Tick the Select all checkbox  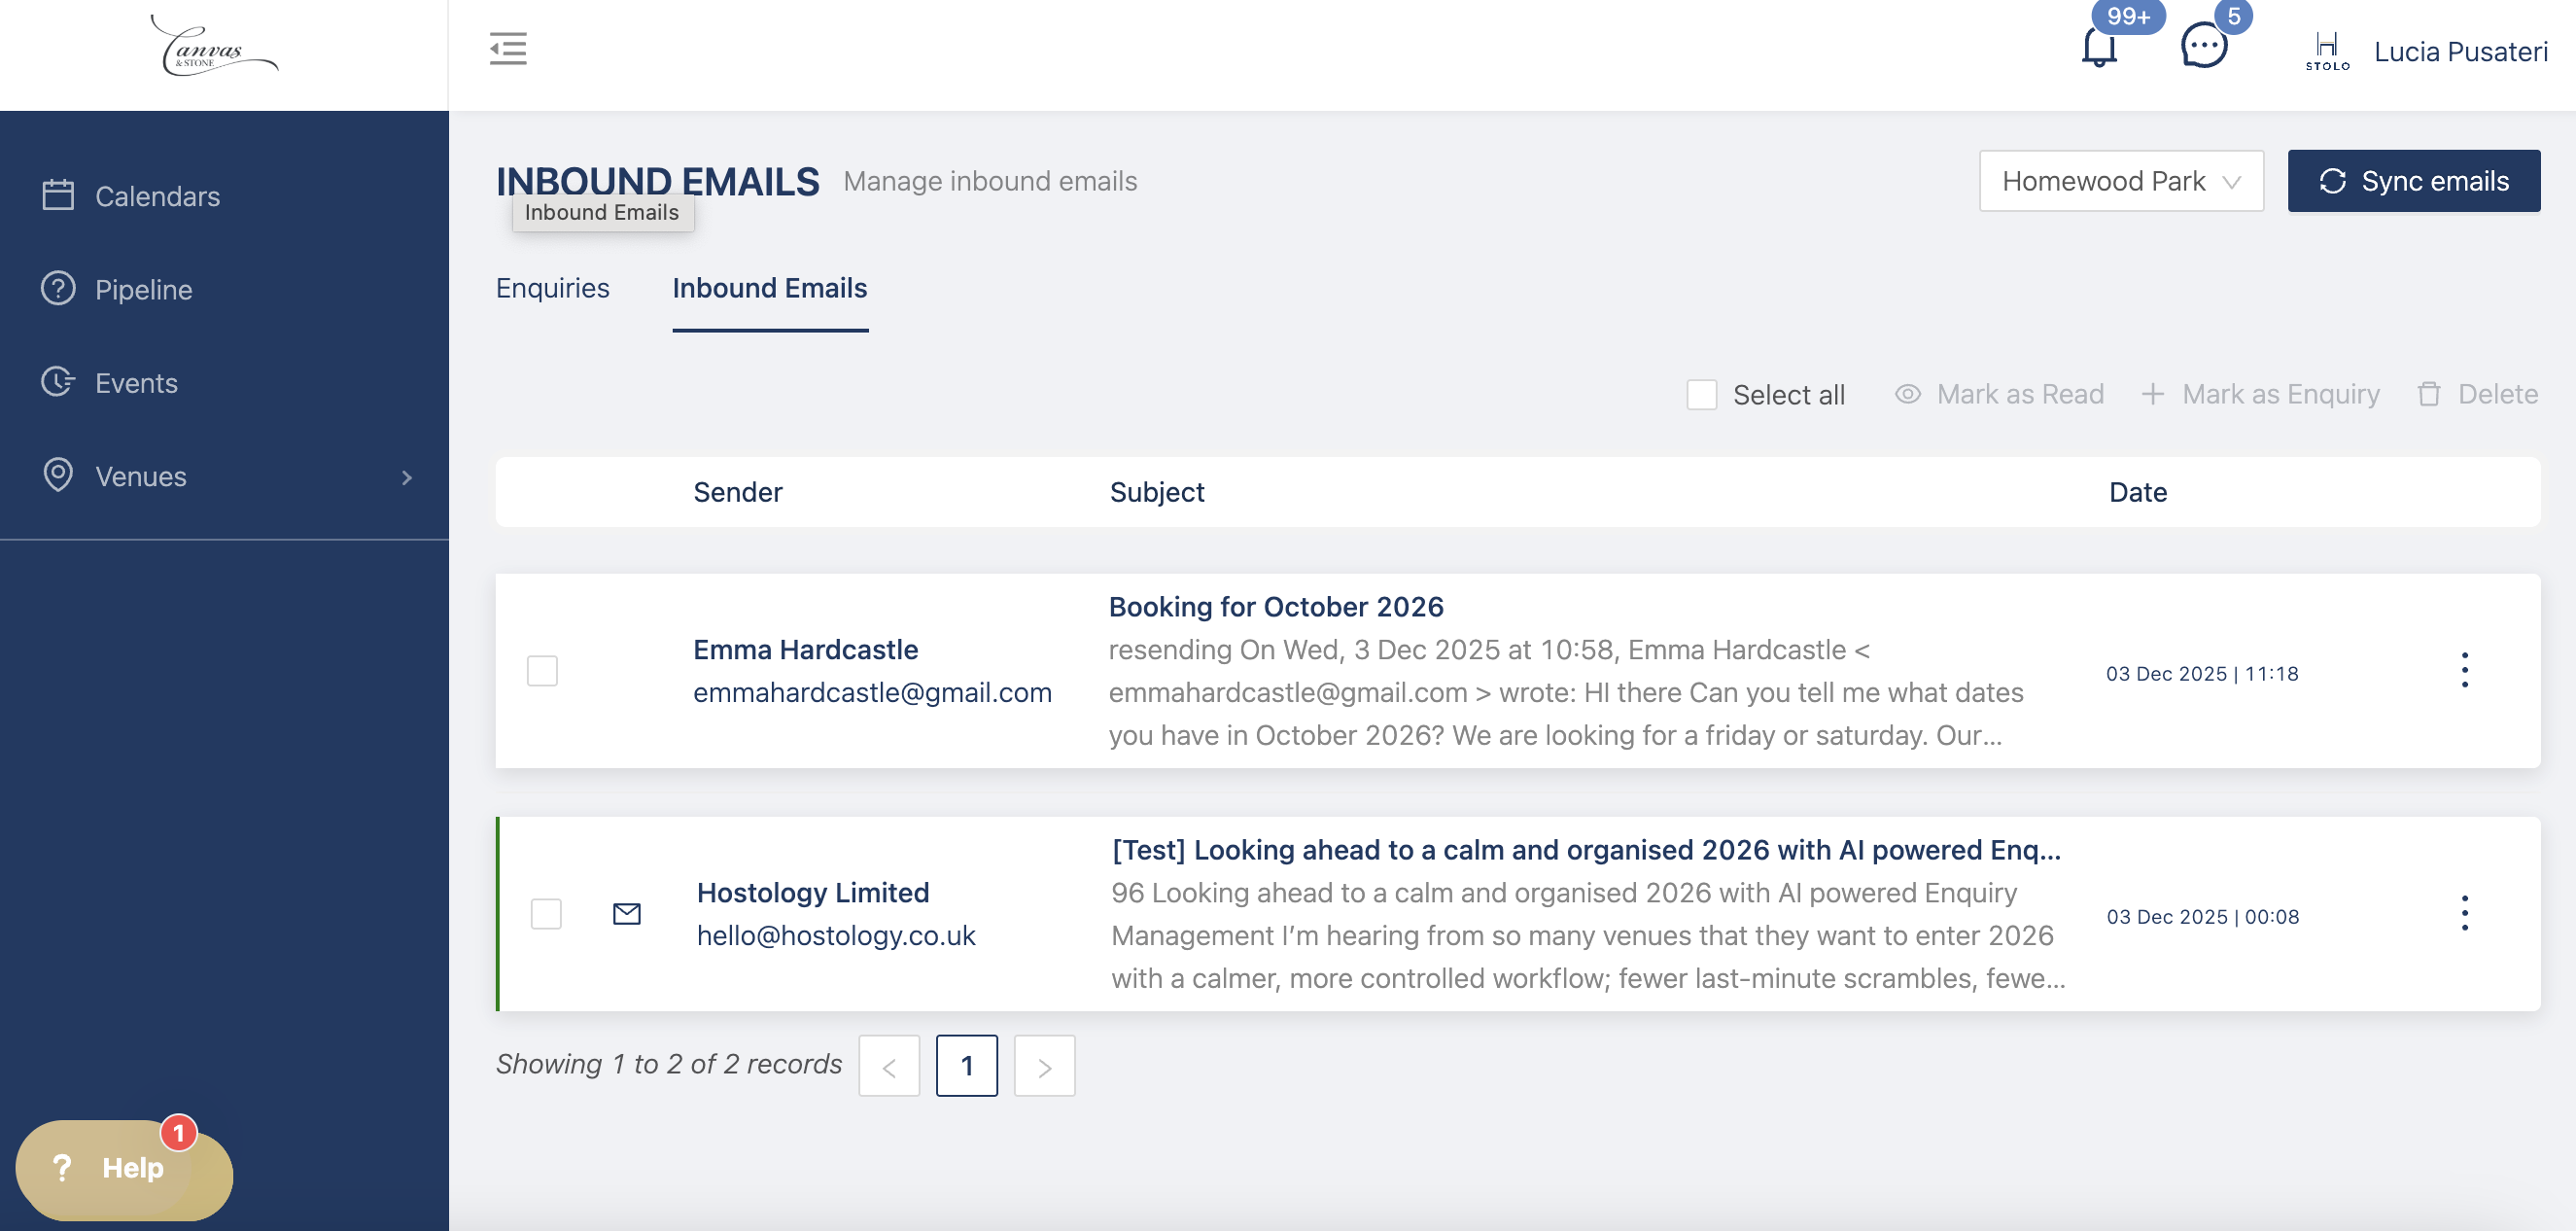click(1702, 394)
